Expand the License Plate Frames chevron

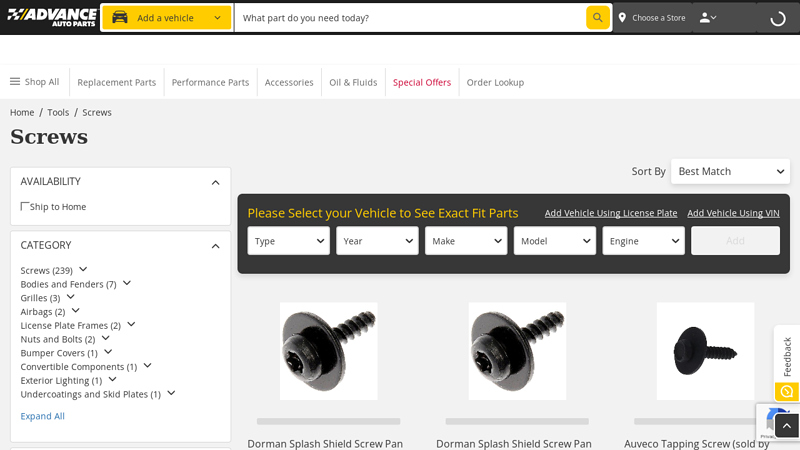pyautogui.click(x=131, y=324)
